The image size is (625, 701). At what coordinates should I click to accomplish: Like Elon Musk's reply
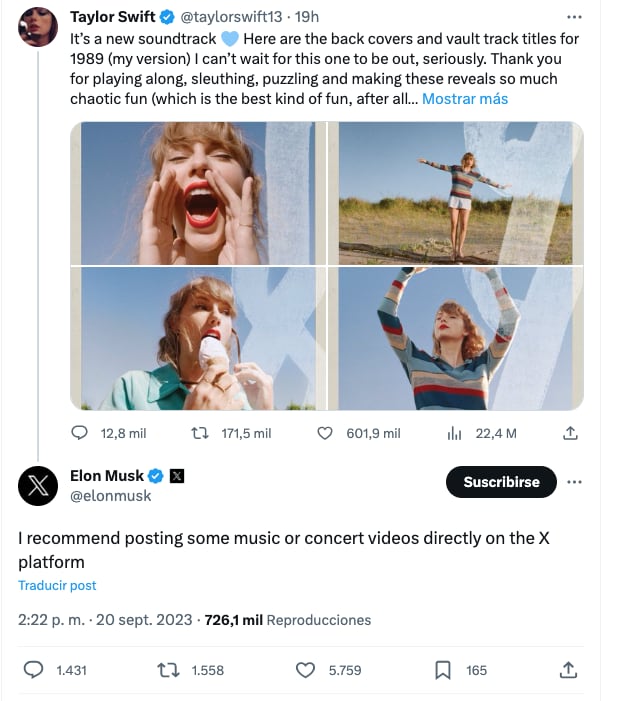306,670
